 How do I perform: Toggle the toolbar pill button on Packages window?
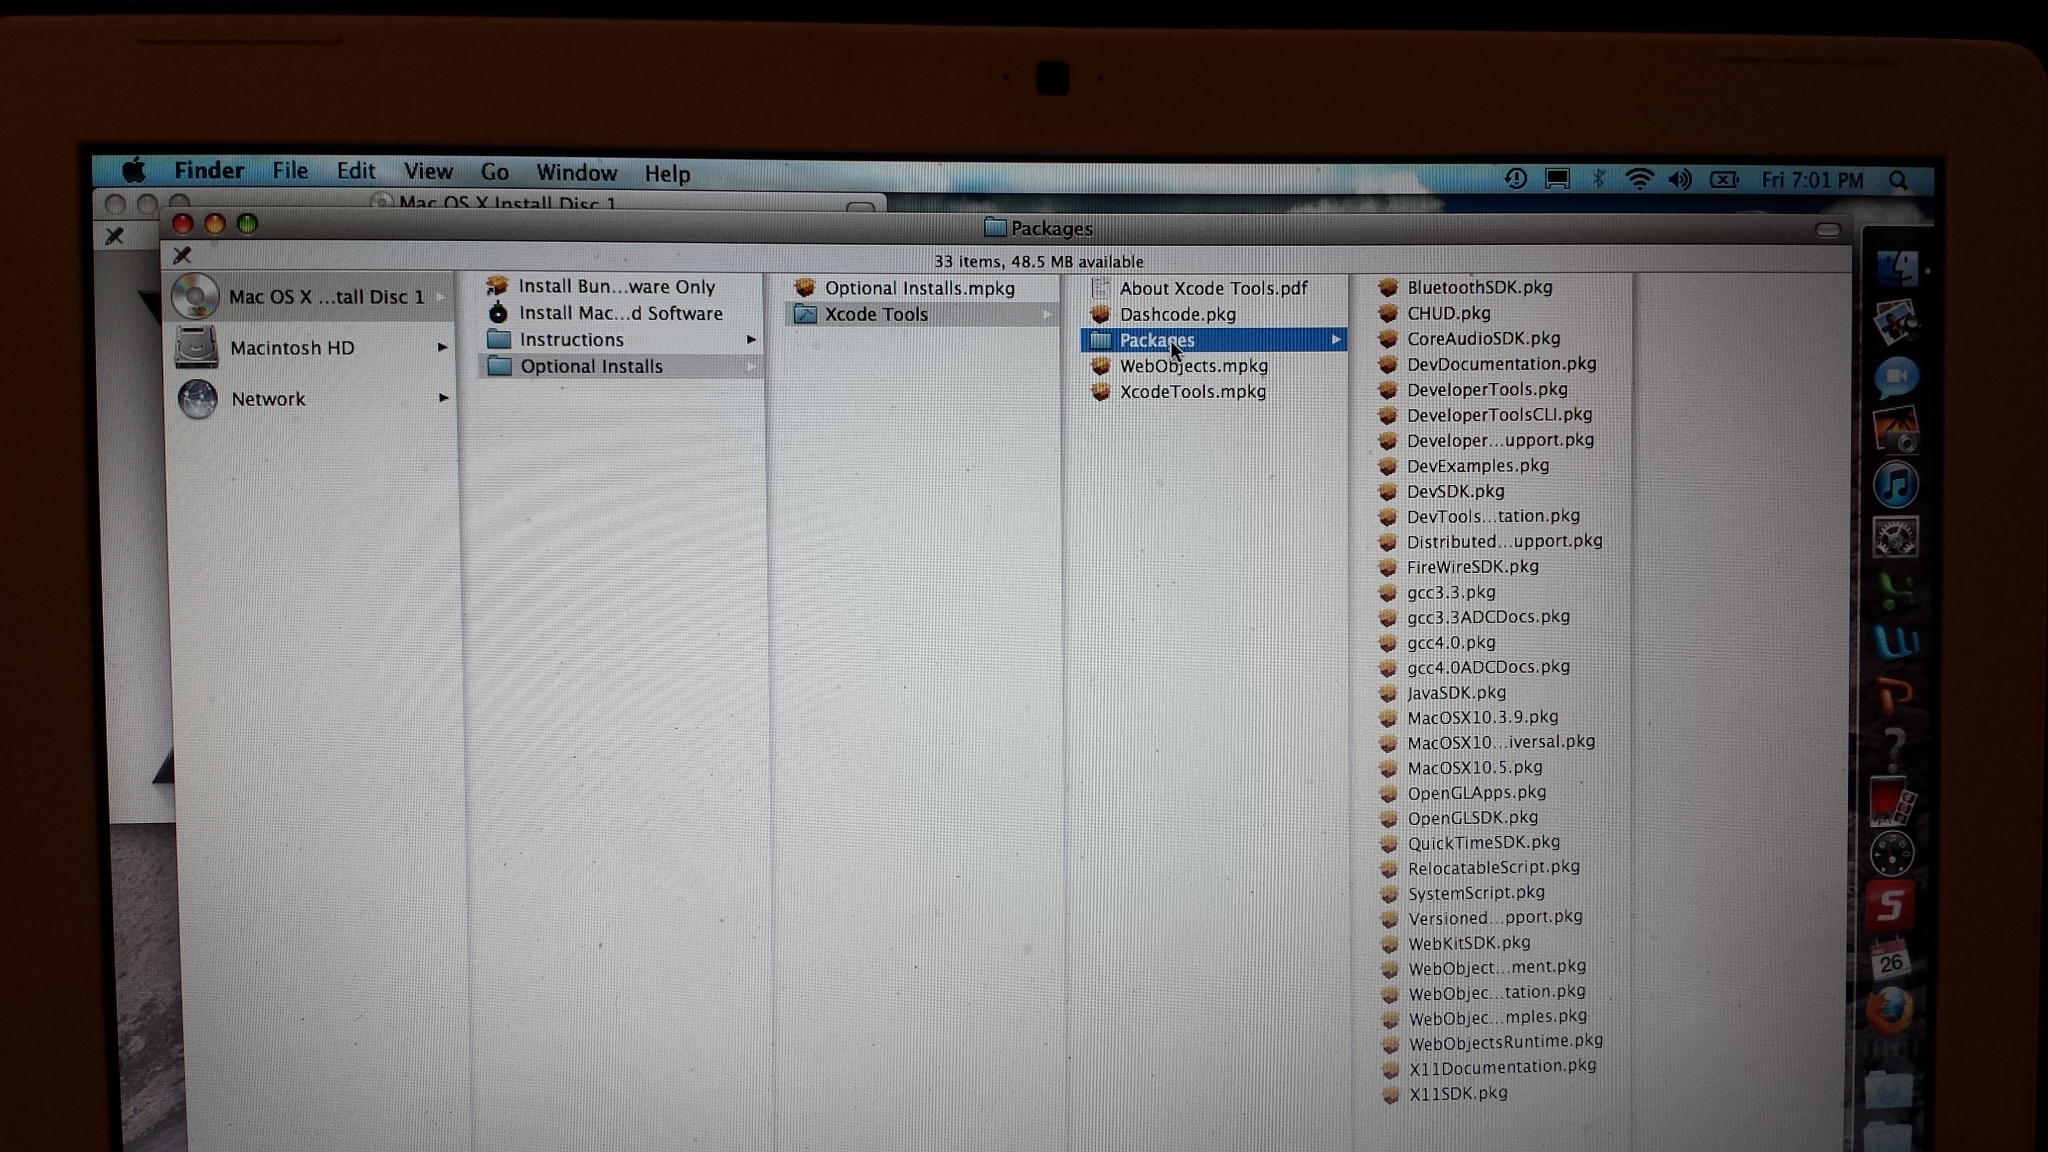(1827, 230)
